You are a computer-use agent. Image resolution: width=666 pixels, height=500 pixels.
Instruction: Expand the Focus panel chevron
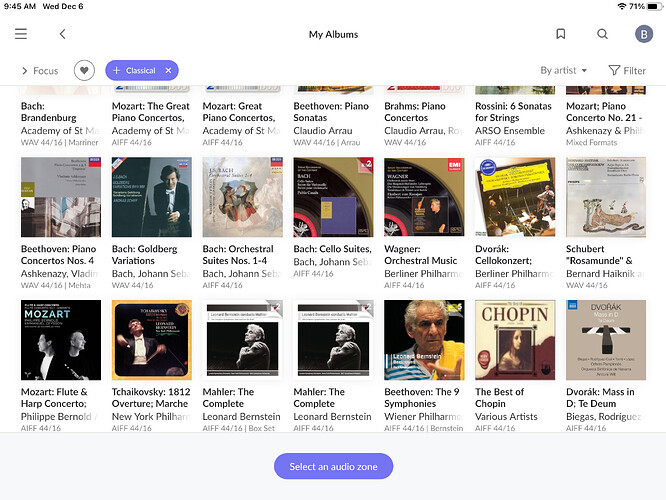(24, 71)
